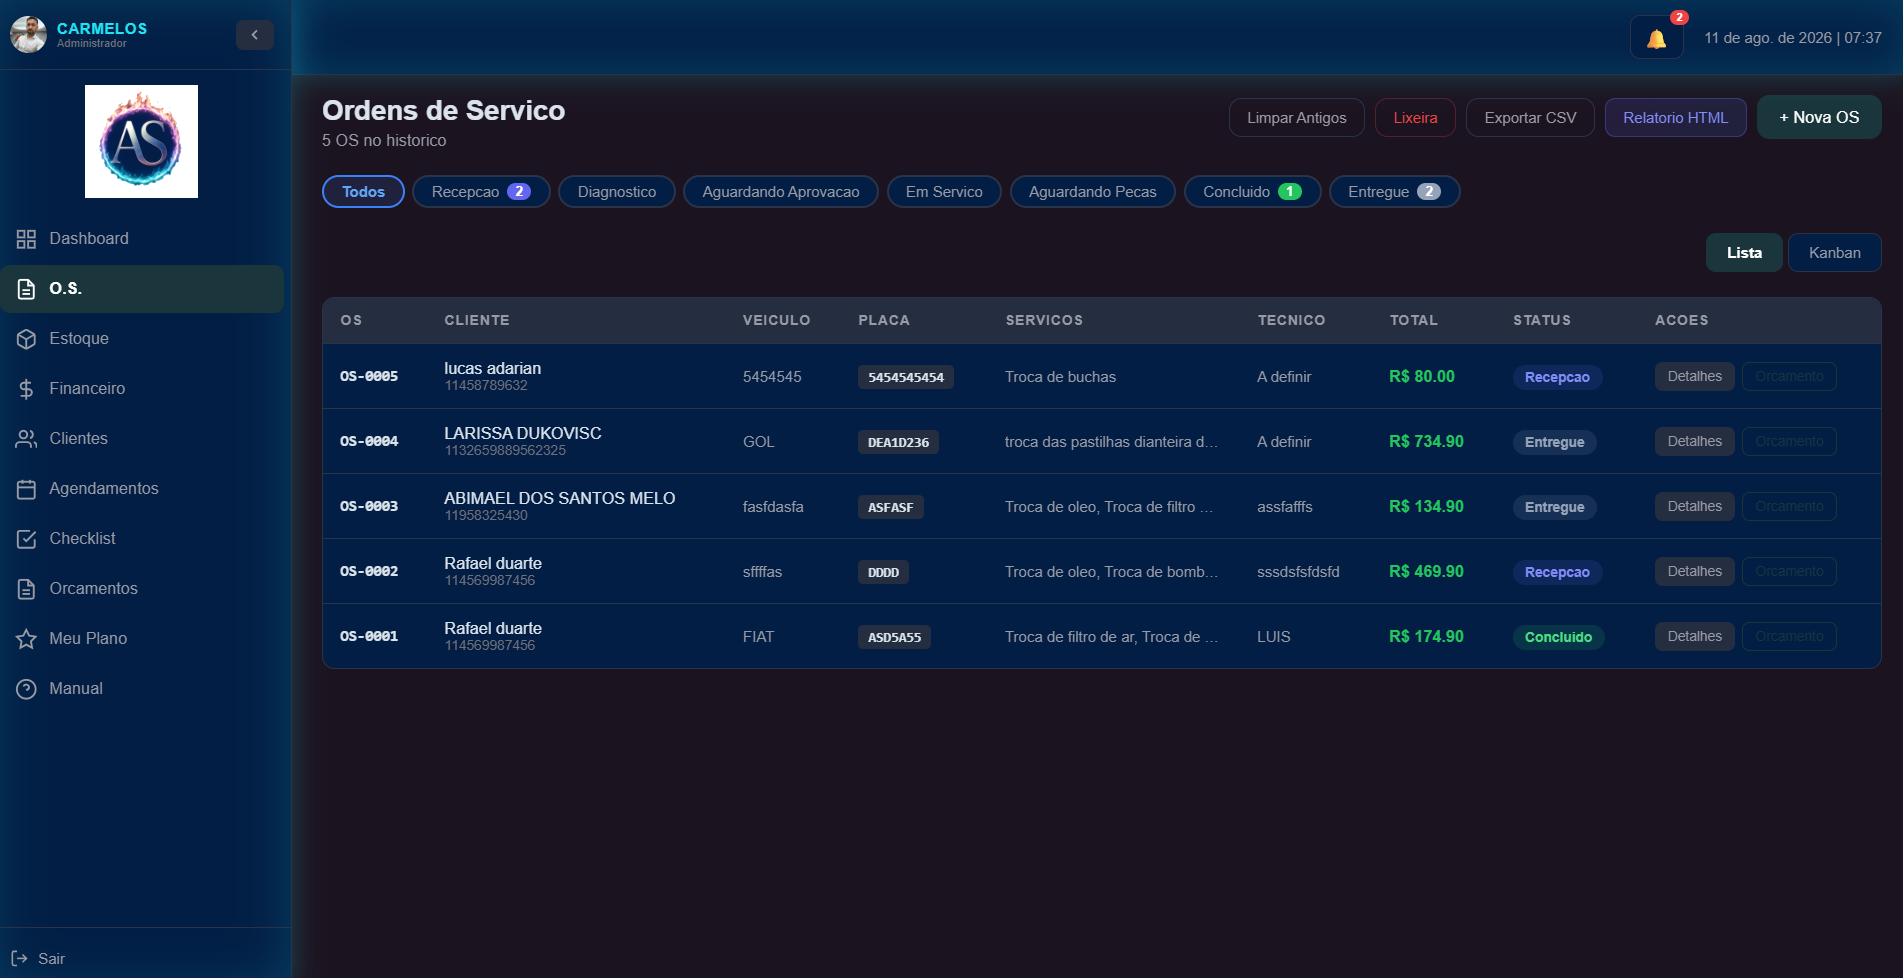
Task: Click the TOTAL column header
Action: 1413,321
